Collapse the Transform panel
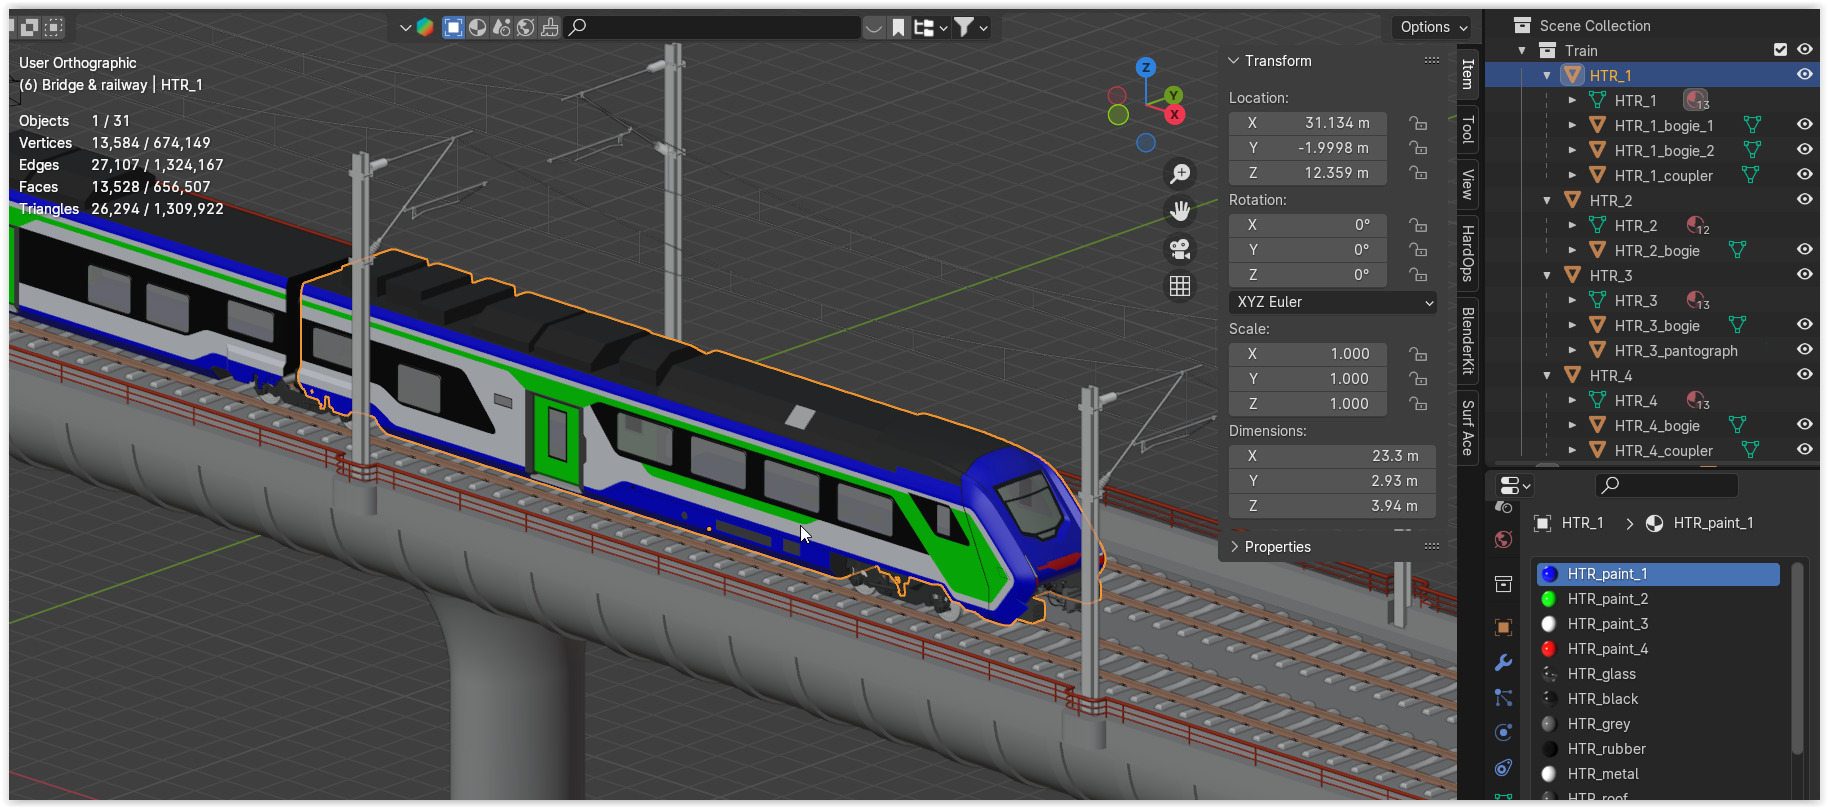Screen dimensions: 1828x808 1234,61
